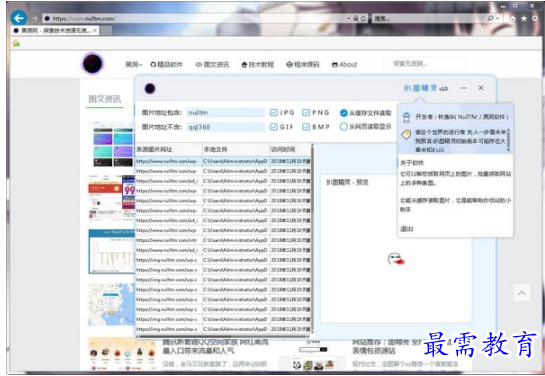Open the address bar history dropdown arrow

coord(349,18)
